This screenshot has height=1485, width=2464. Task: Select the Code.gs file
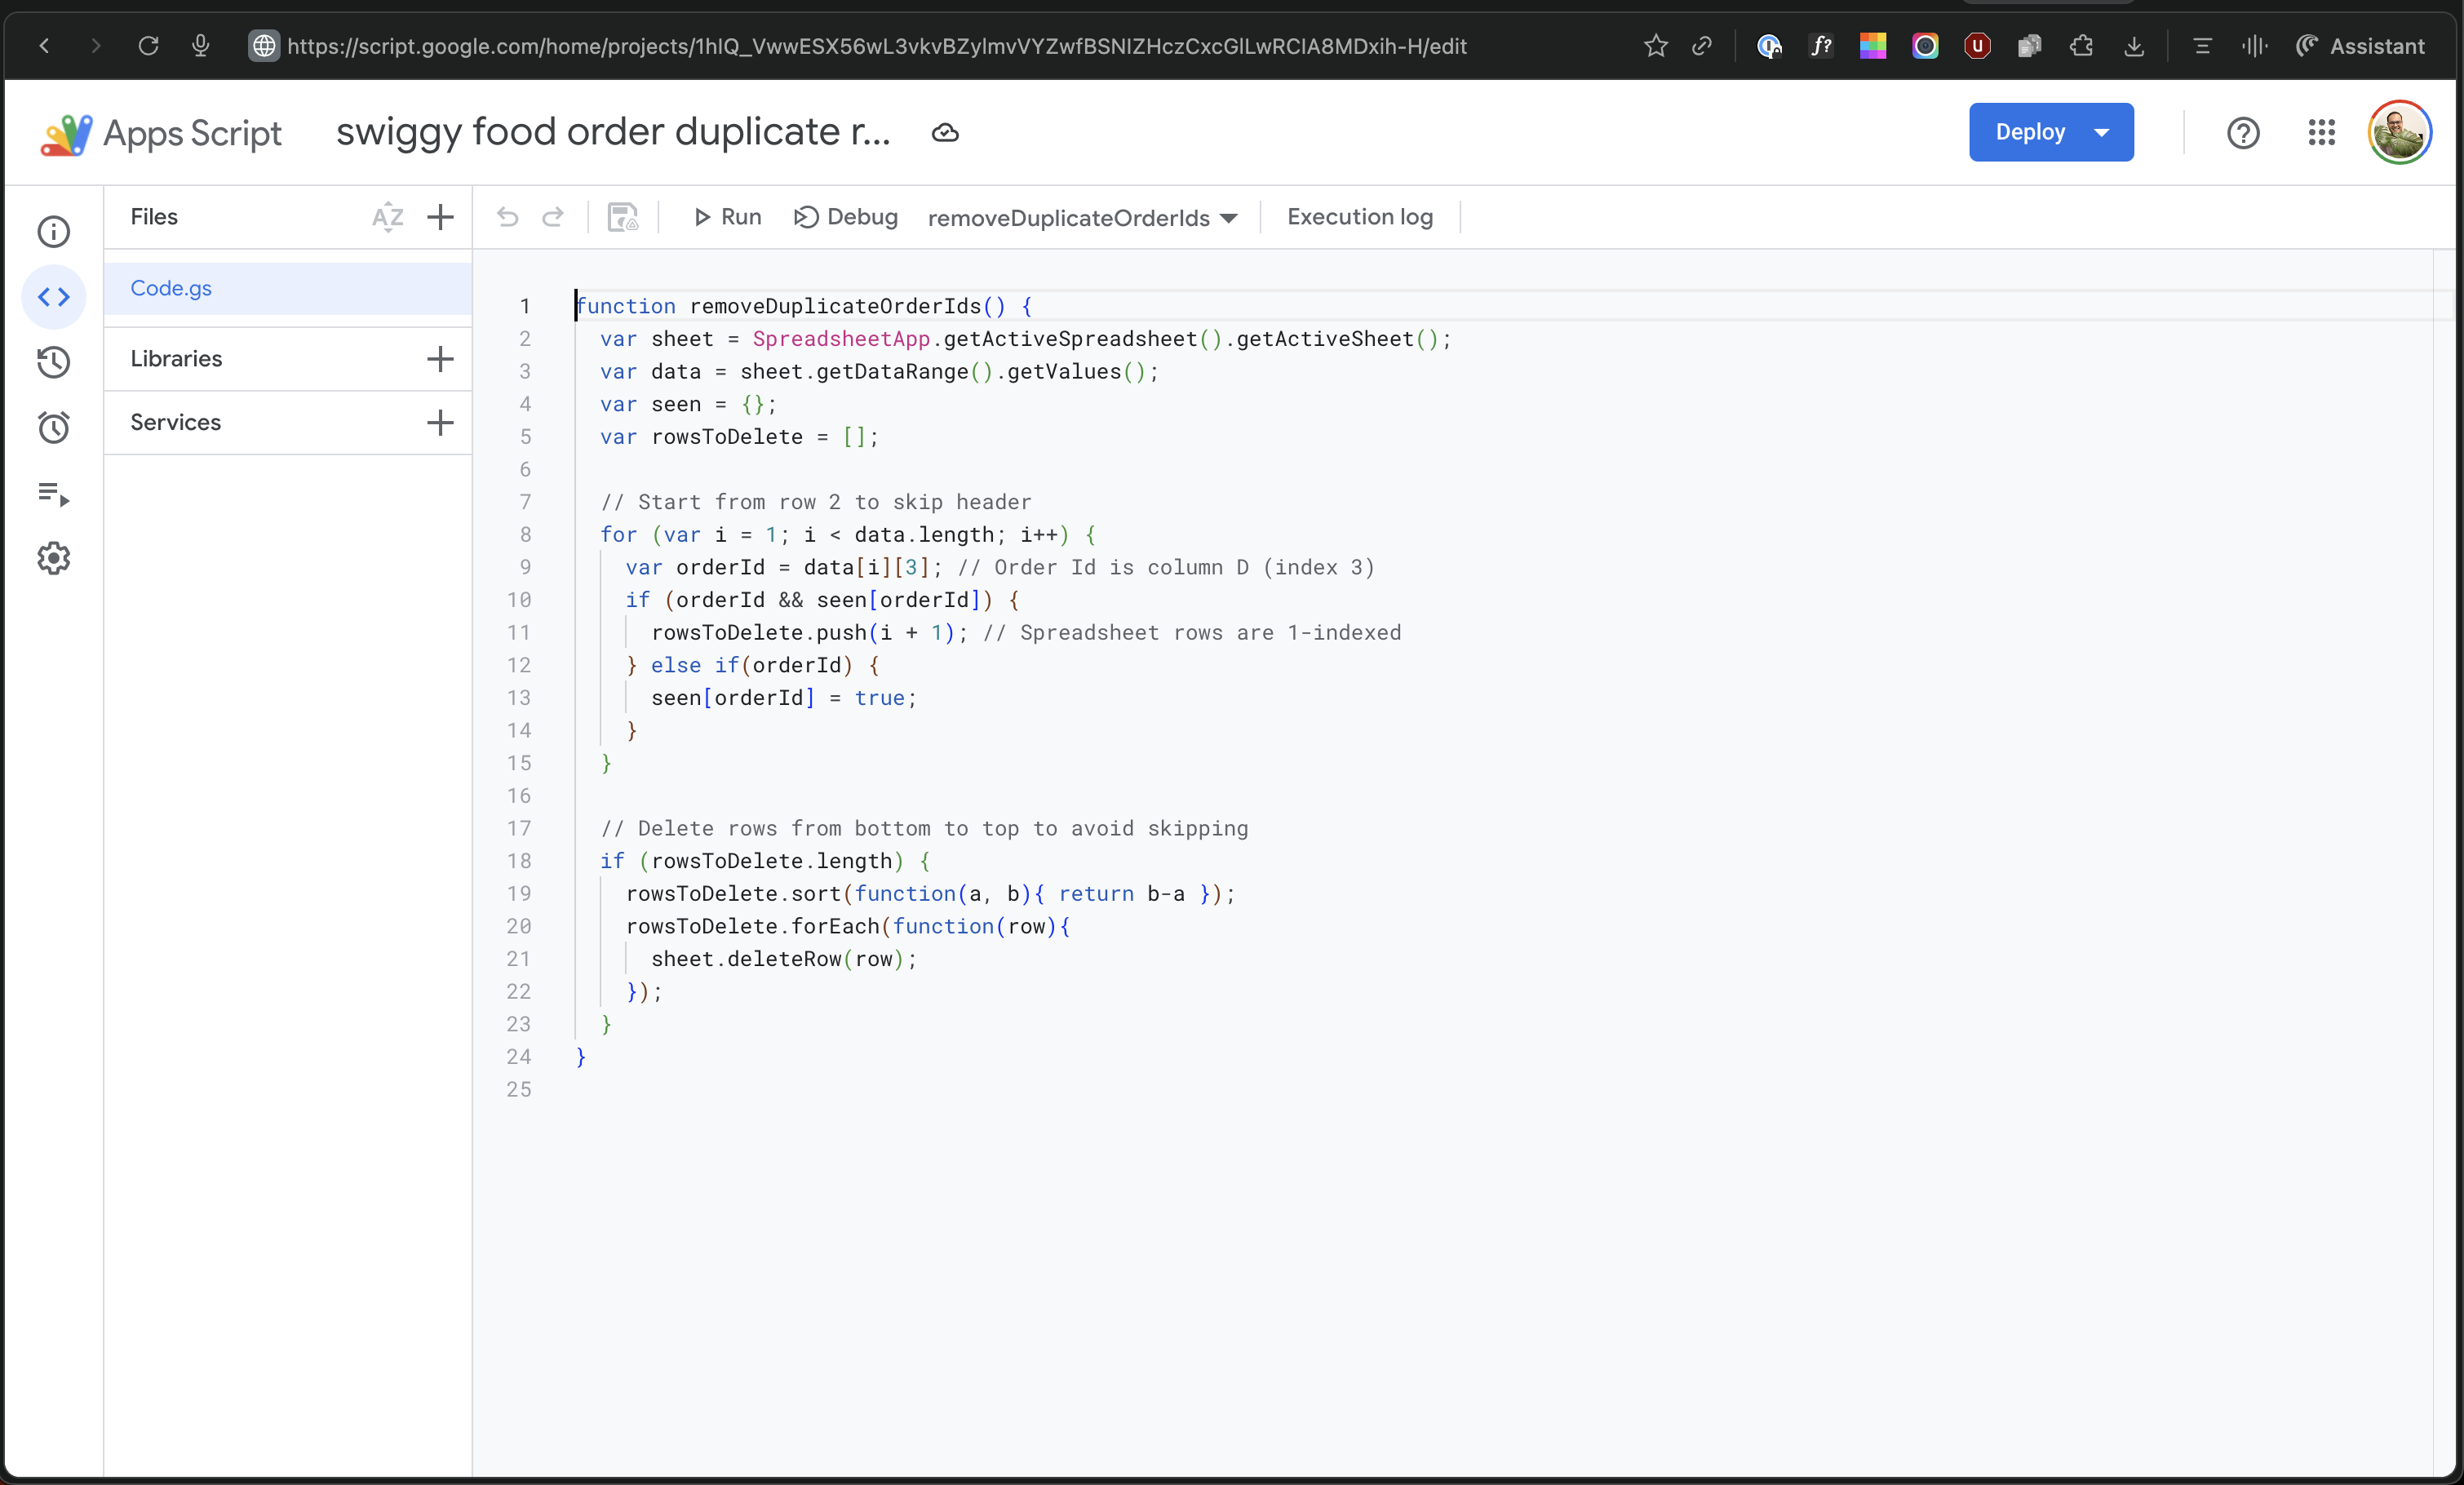(x=171, y=288)
